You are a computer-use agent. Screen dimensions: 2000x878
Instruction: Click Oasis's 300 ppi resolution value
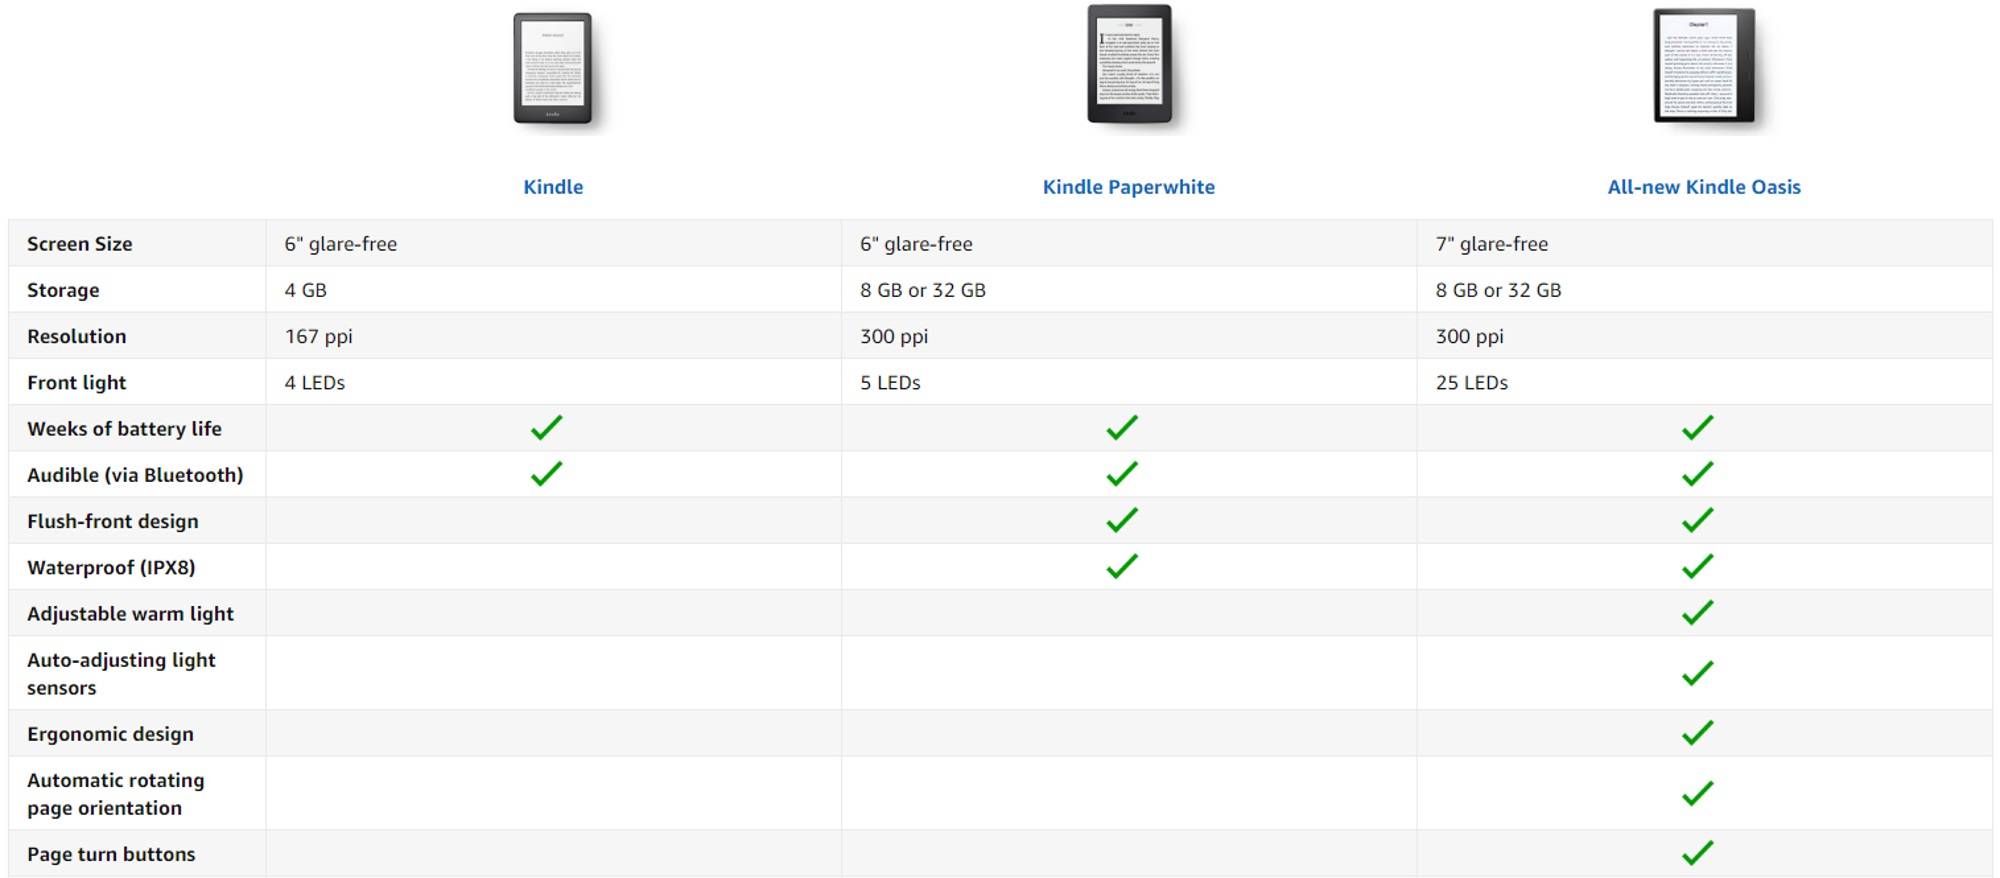coord(1470,337)
